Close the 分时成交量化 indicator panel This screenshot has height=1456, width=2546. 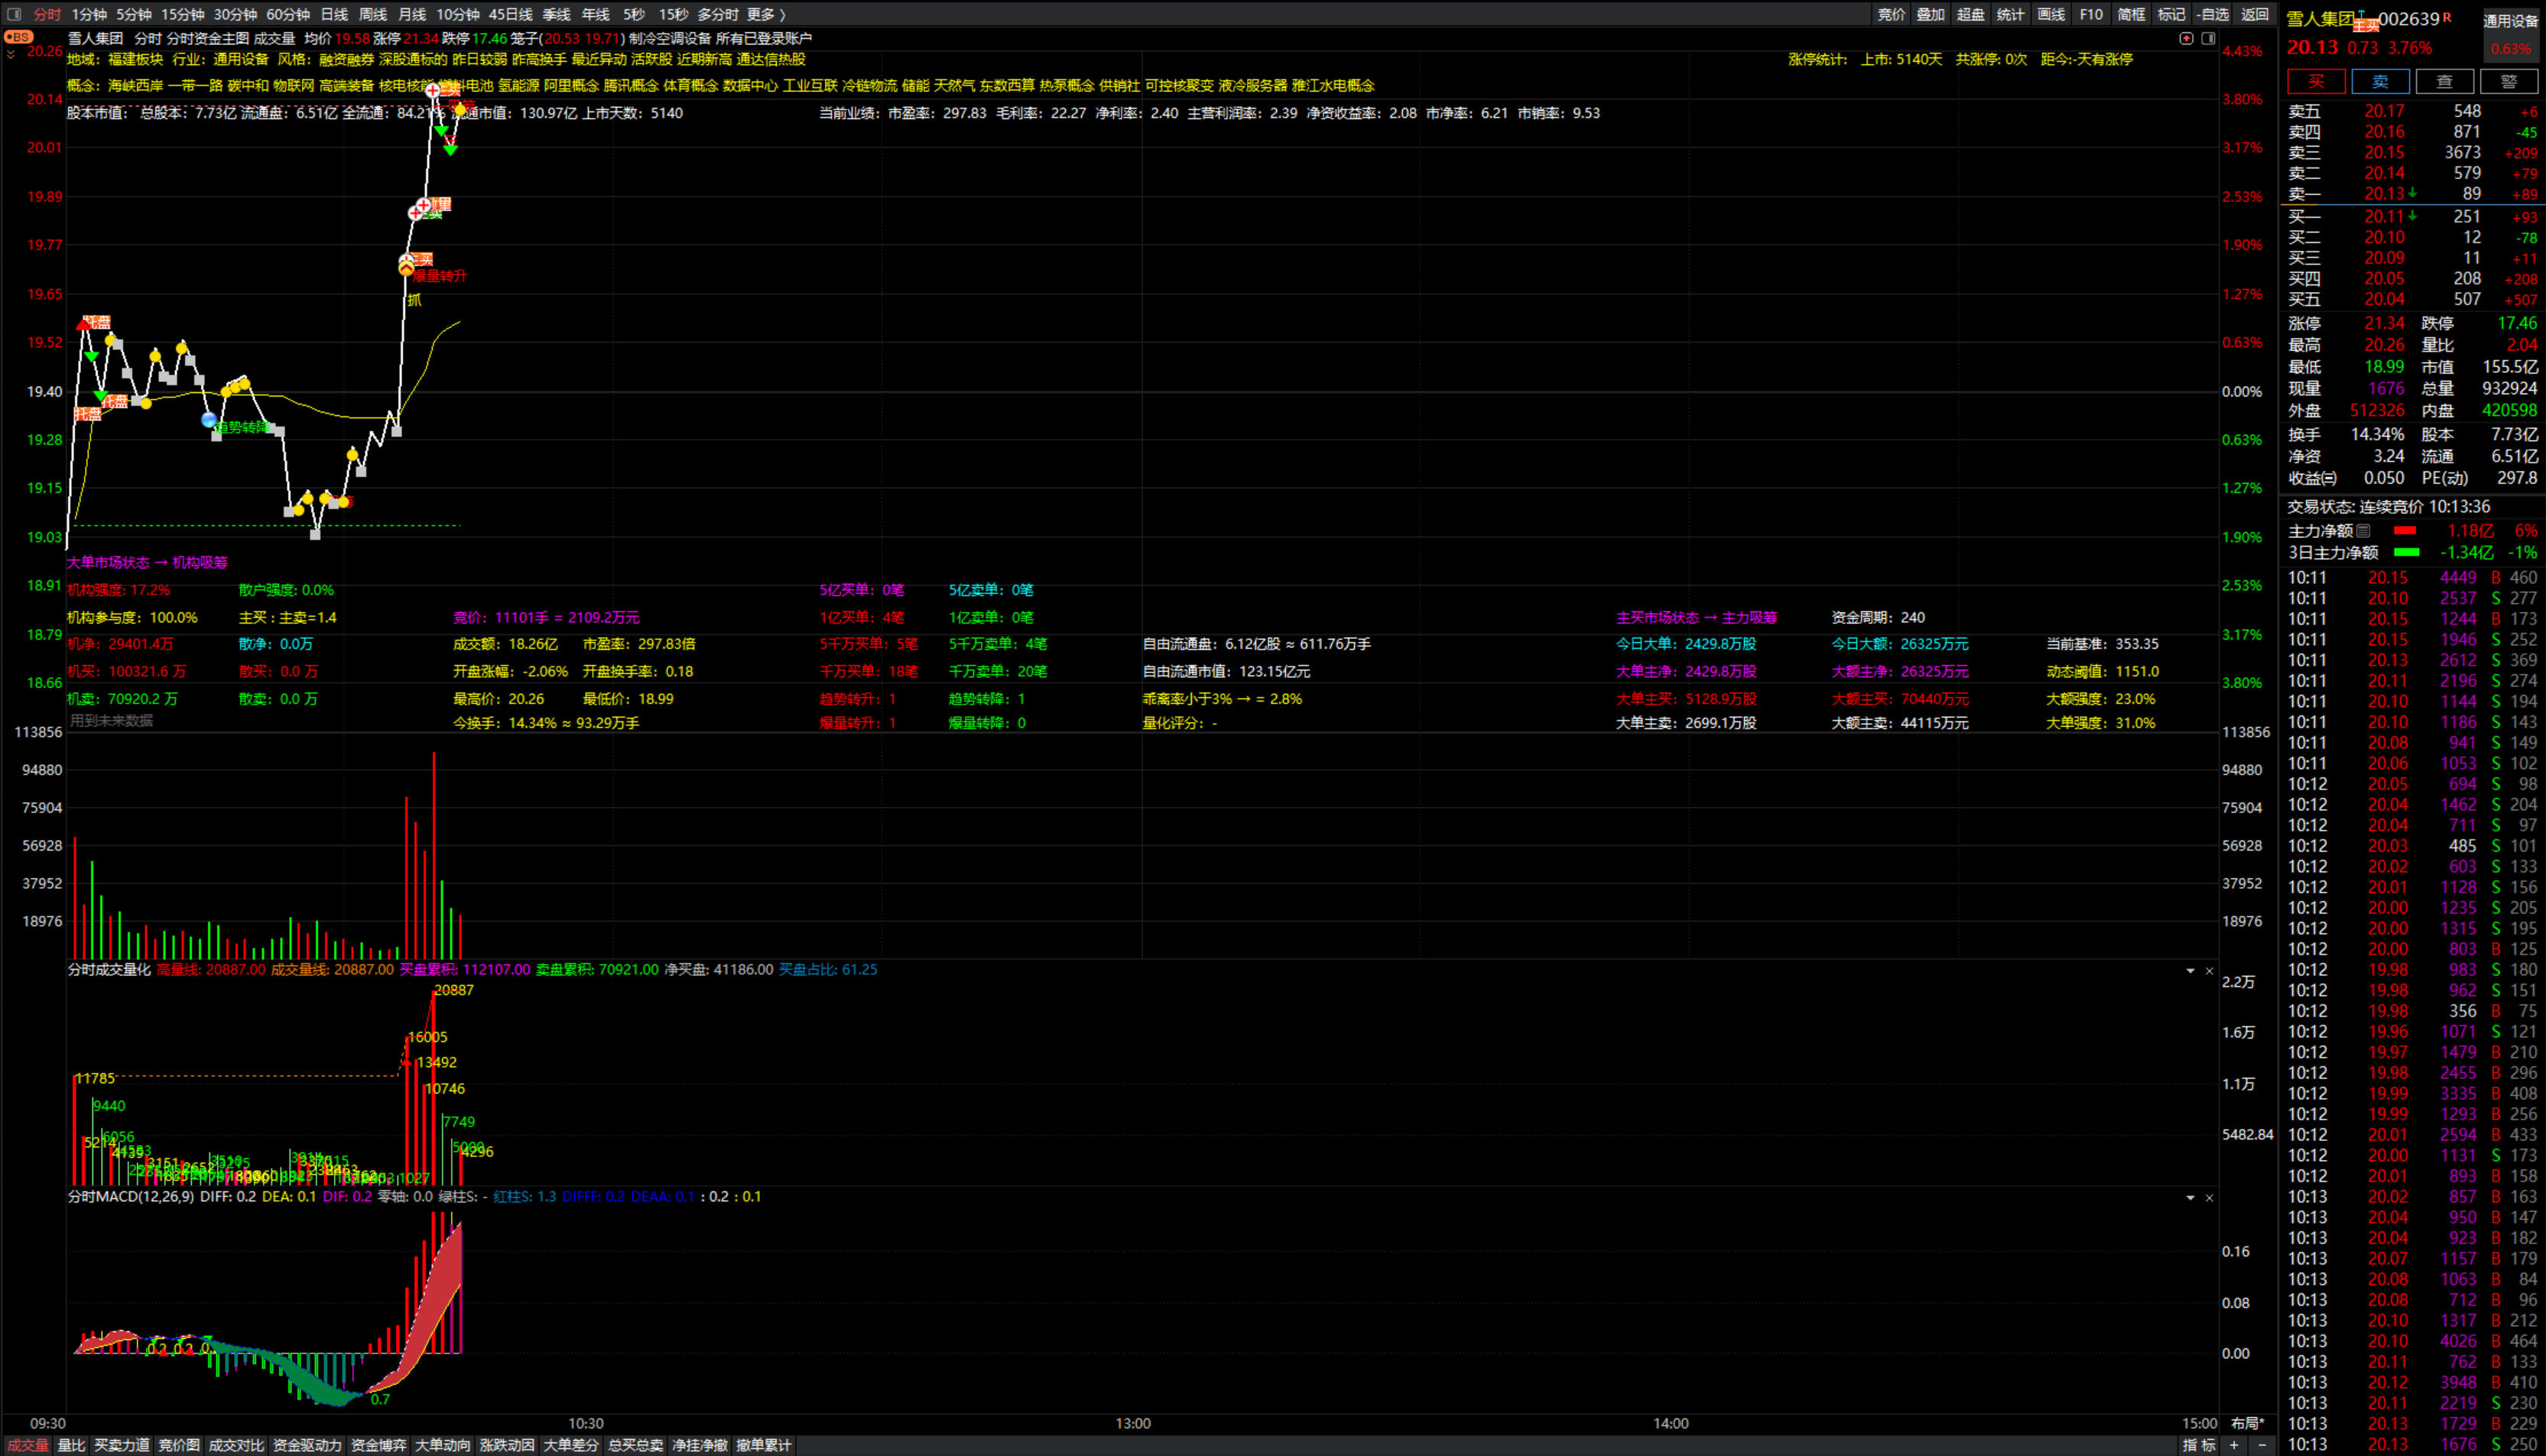pos(2209,971)
